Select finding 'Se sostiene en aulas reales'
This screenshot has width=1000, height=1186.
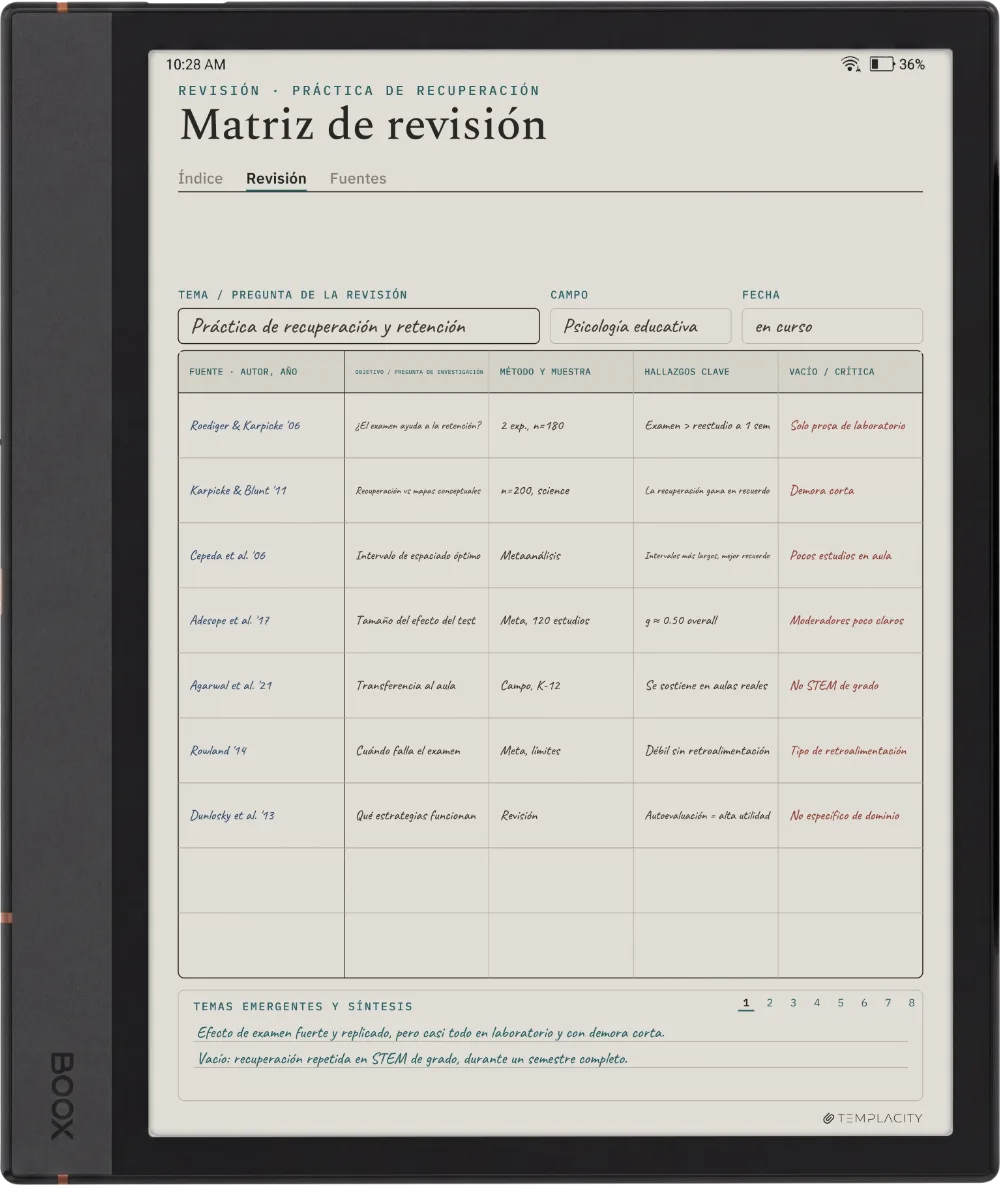707,686
